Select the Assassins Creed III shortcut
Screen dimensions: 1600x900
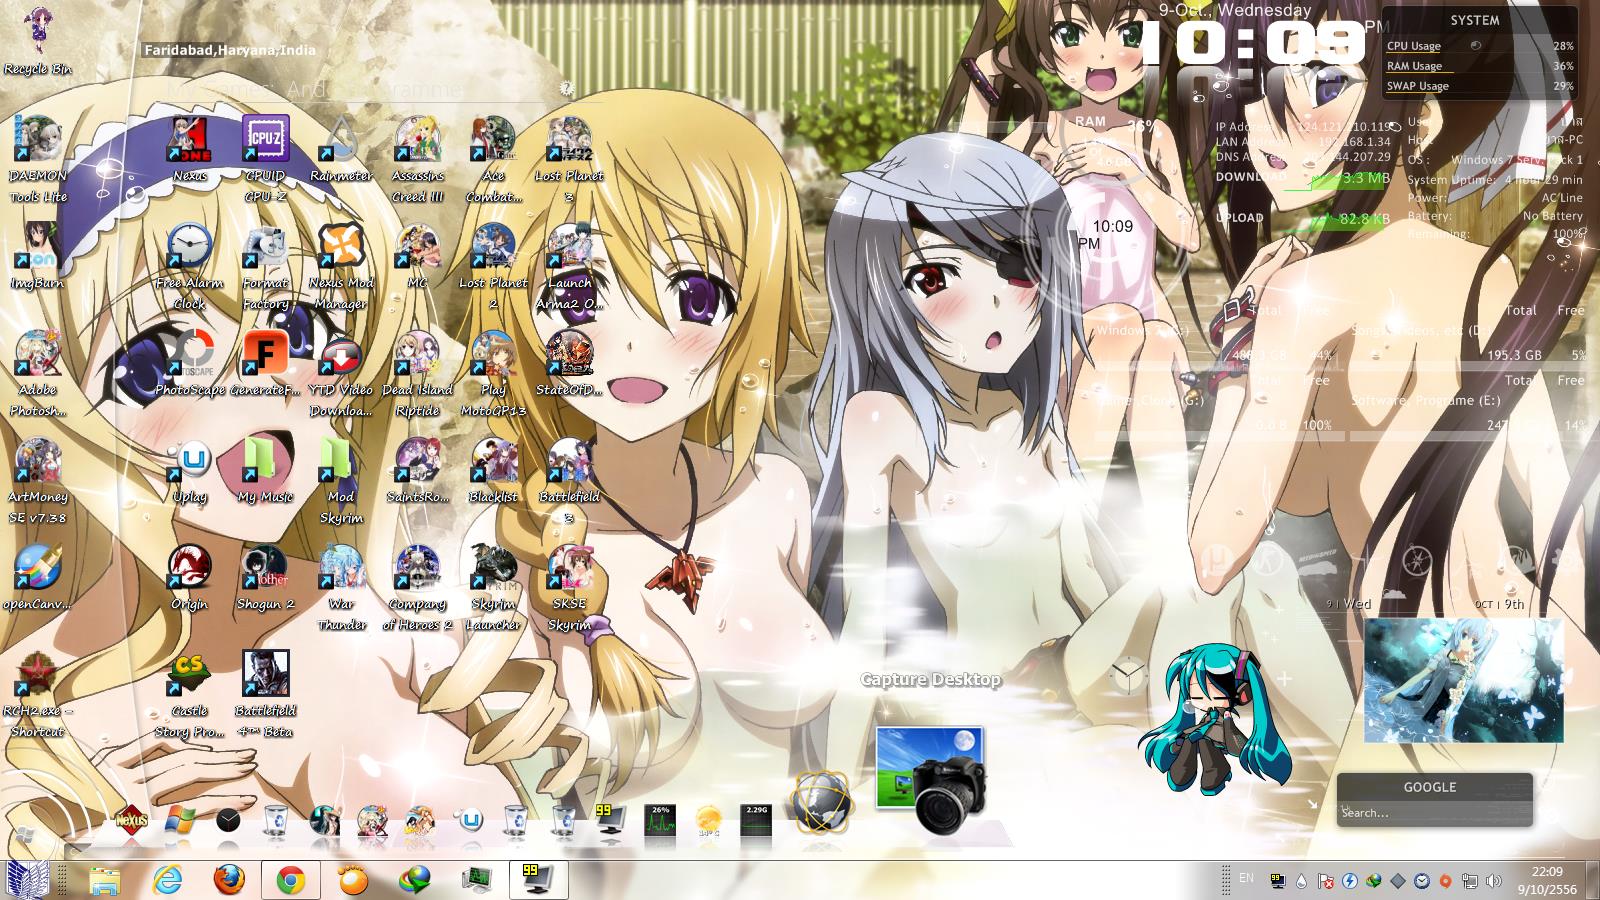417,158
